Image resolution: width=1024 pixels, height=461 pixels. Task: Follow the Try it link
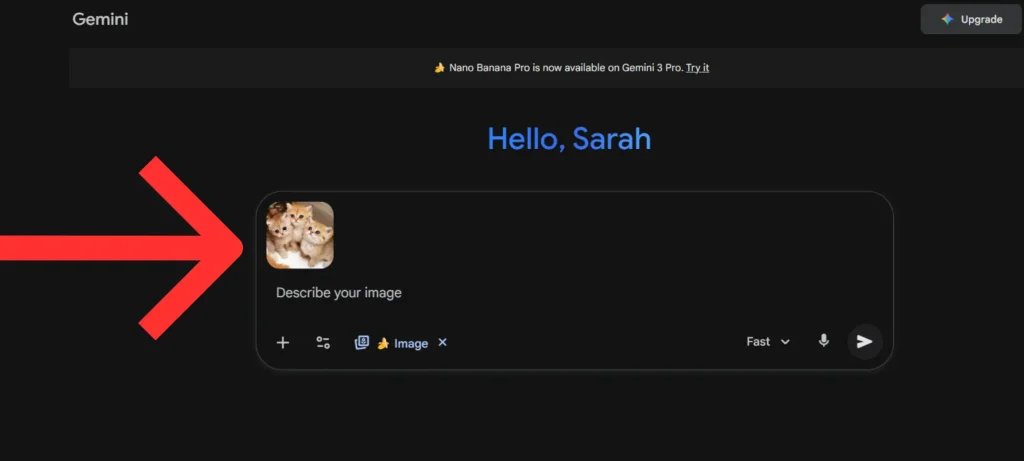697,68
